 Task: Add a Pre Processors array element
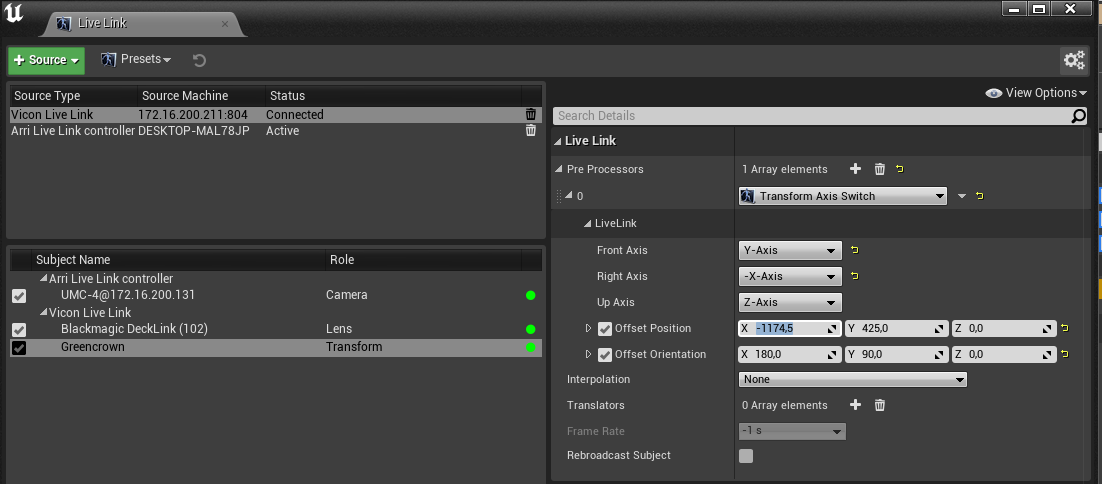coord(855,169)
